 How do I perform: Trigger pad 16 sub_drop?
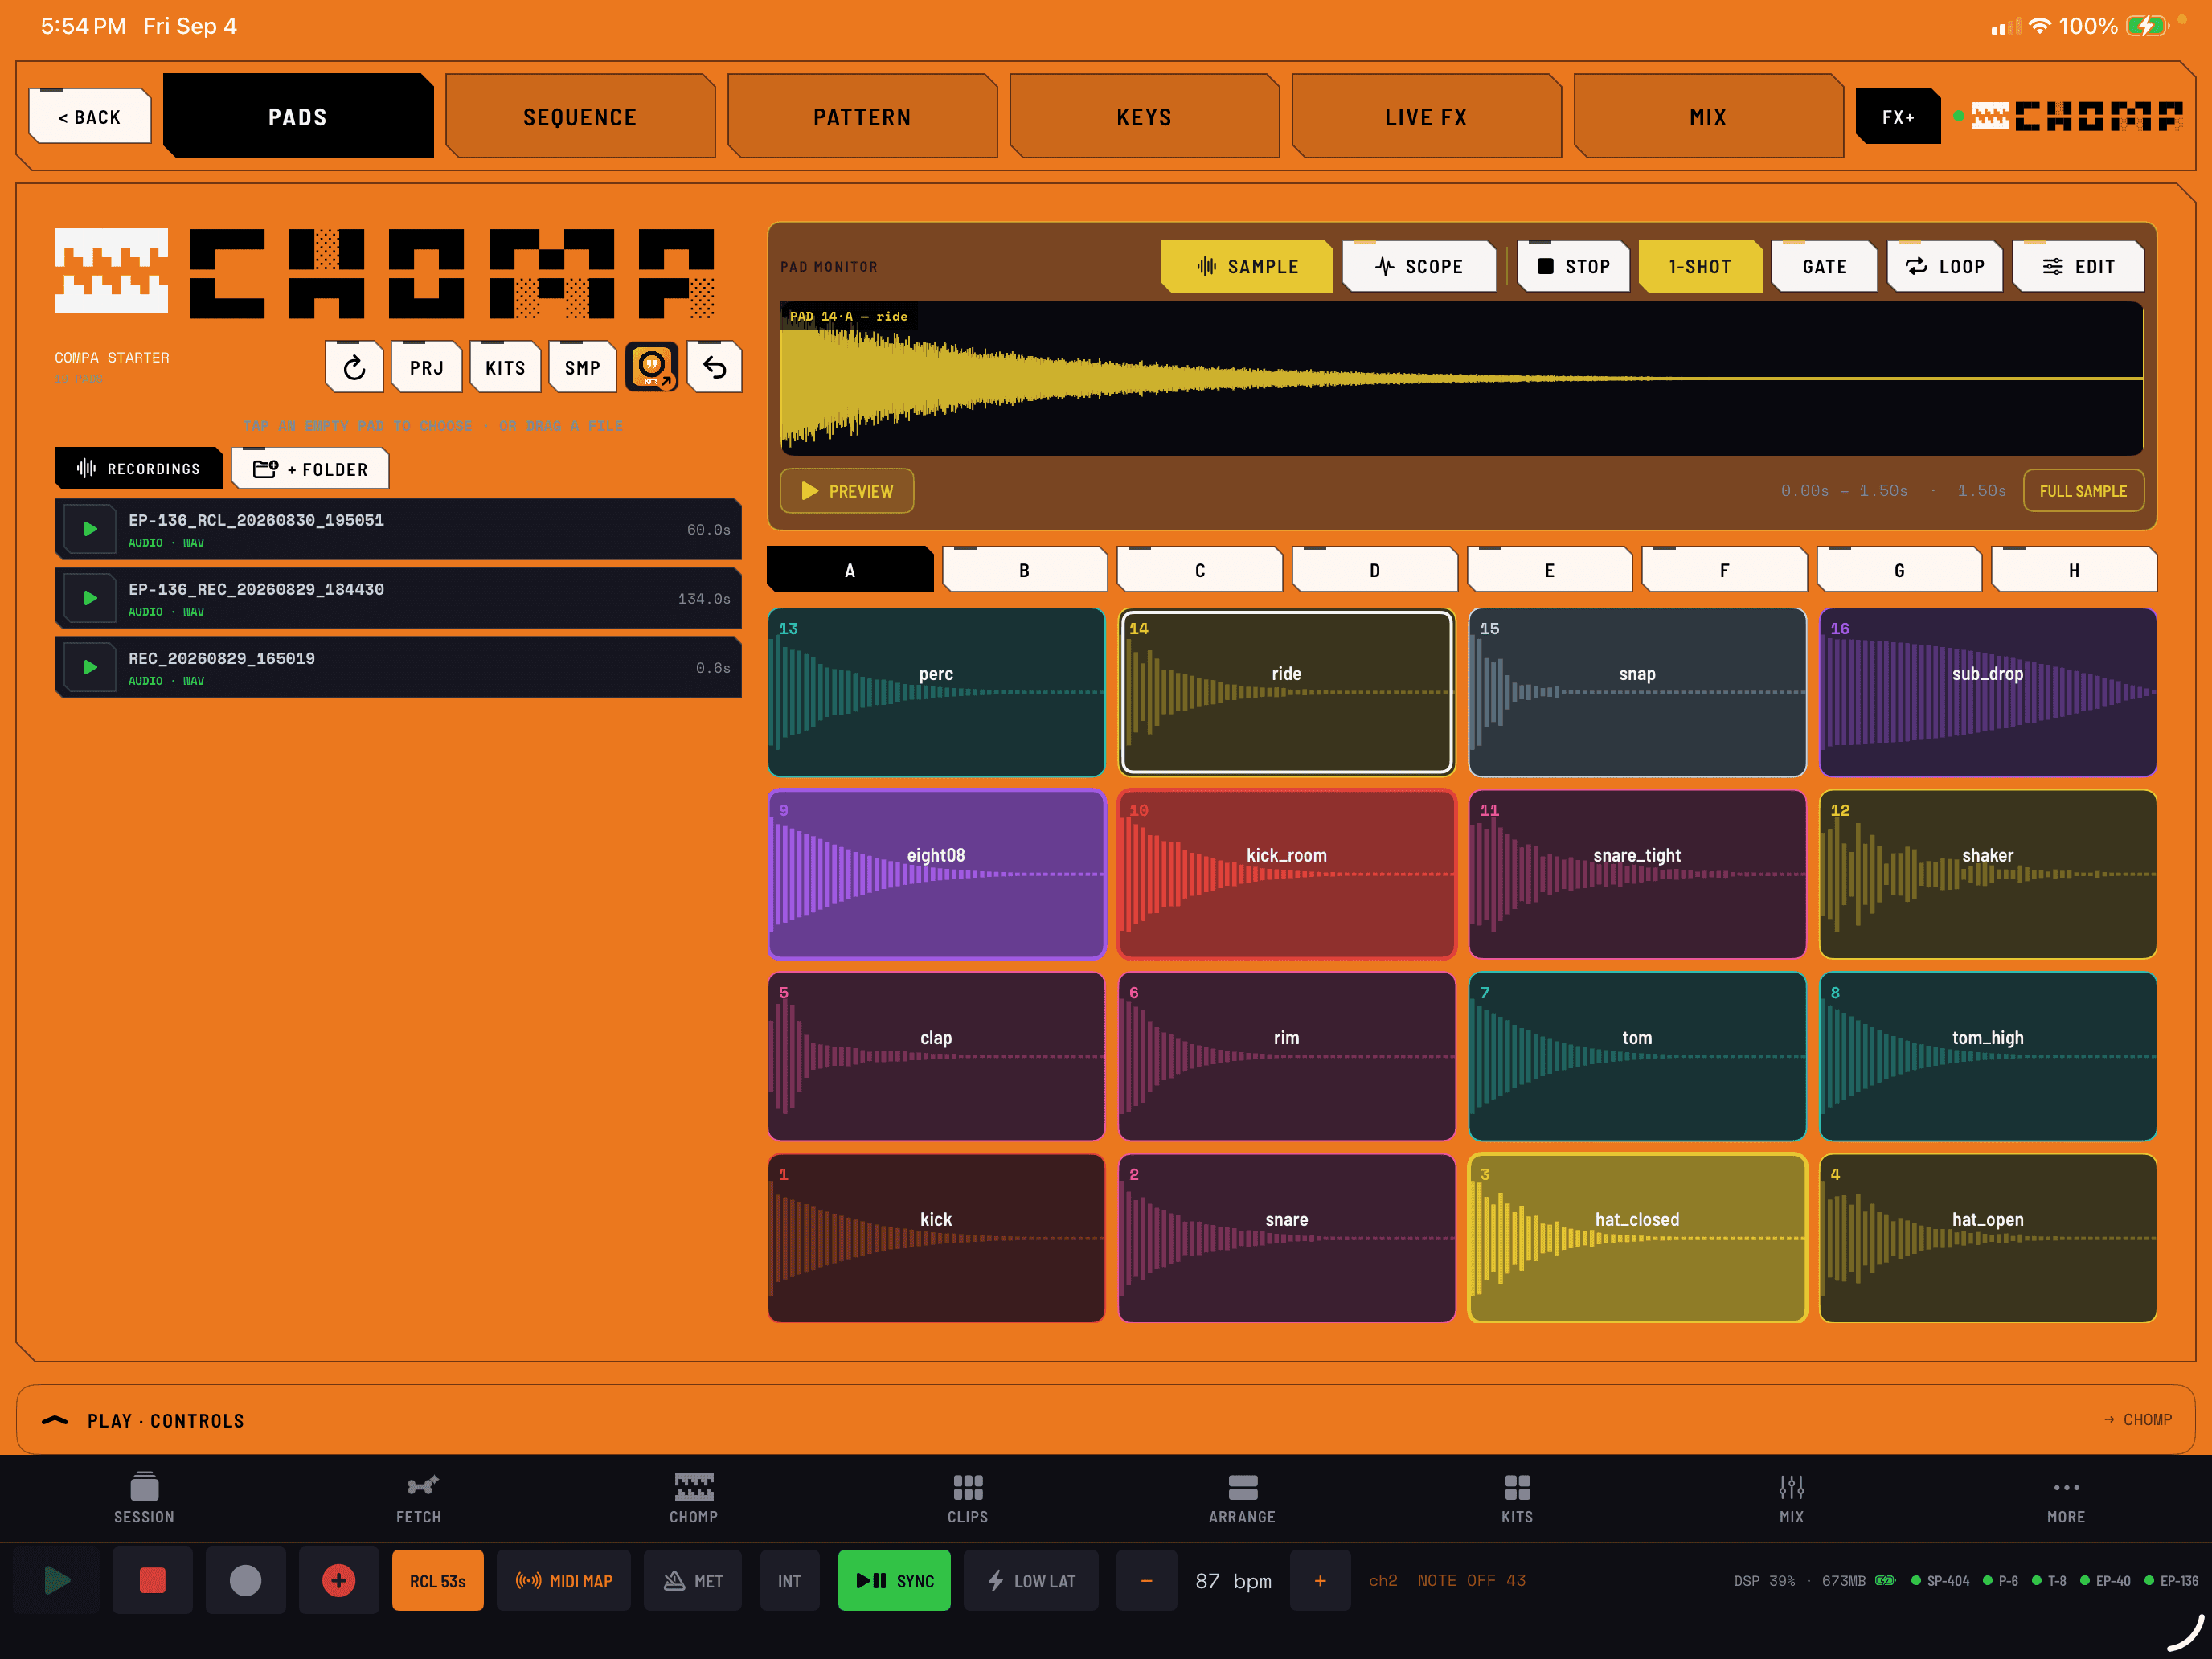pyautogui.click(x=1987, y=692)
